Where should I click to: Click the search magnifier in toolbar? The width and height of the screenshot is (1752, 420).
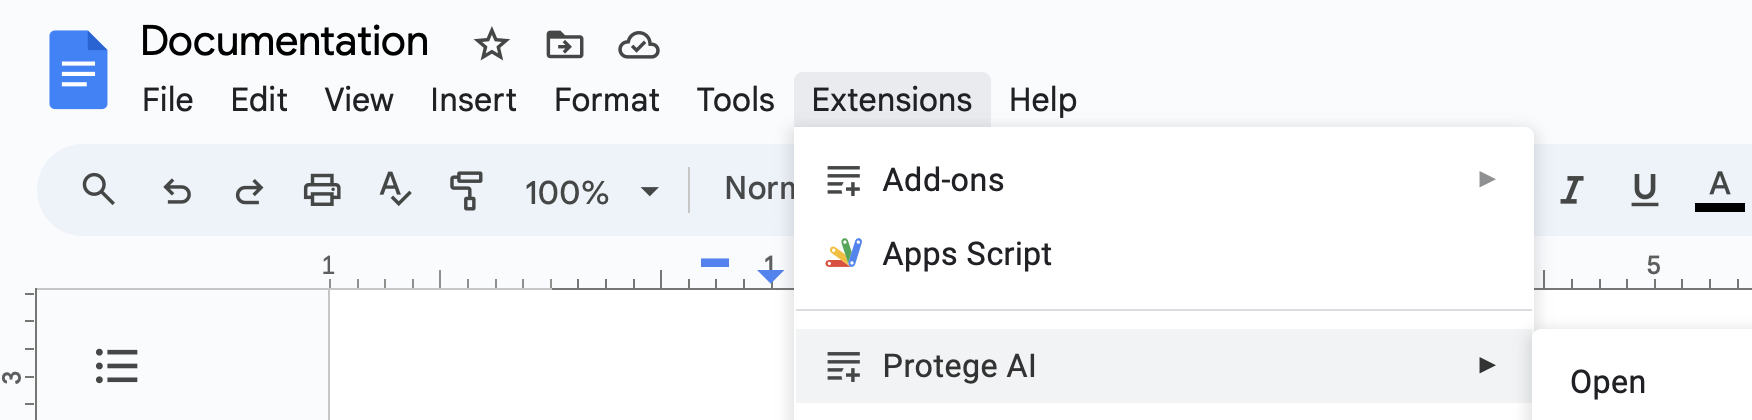coord(98,189)
